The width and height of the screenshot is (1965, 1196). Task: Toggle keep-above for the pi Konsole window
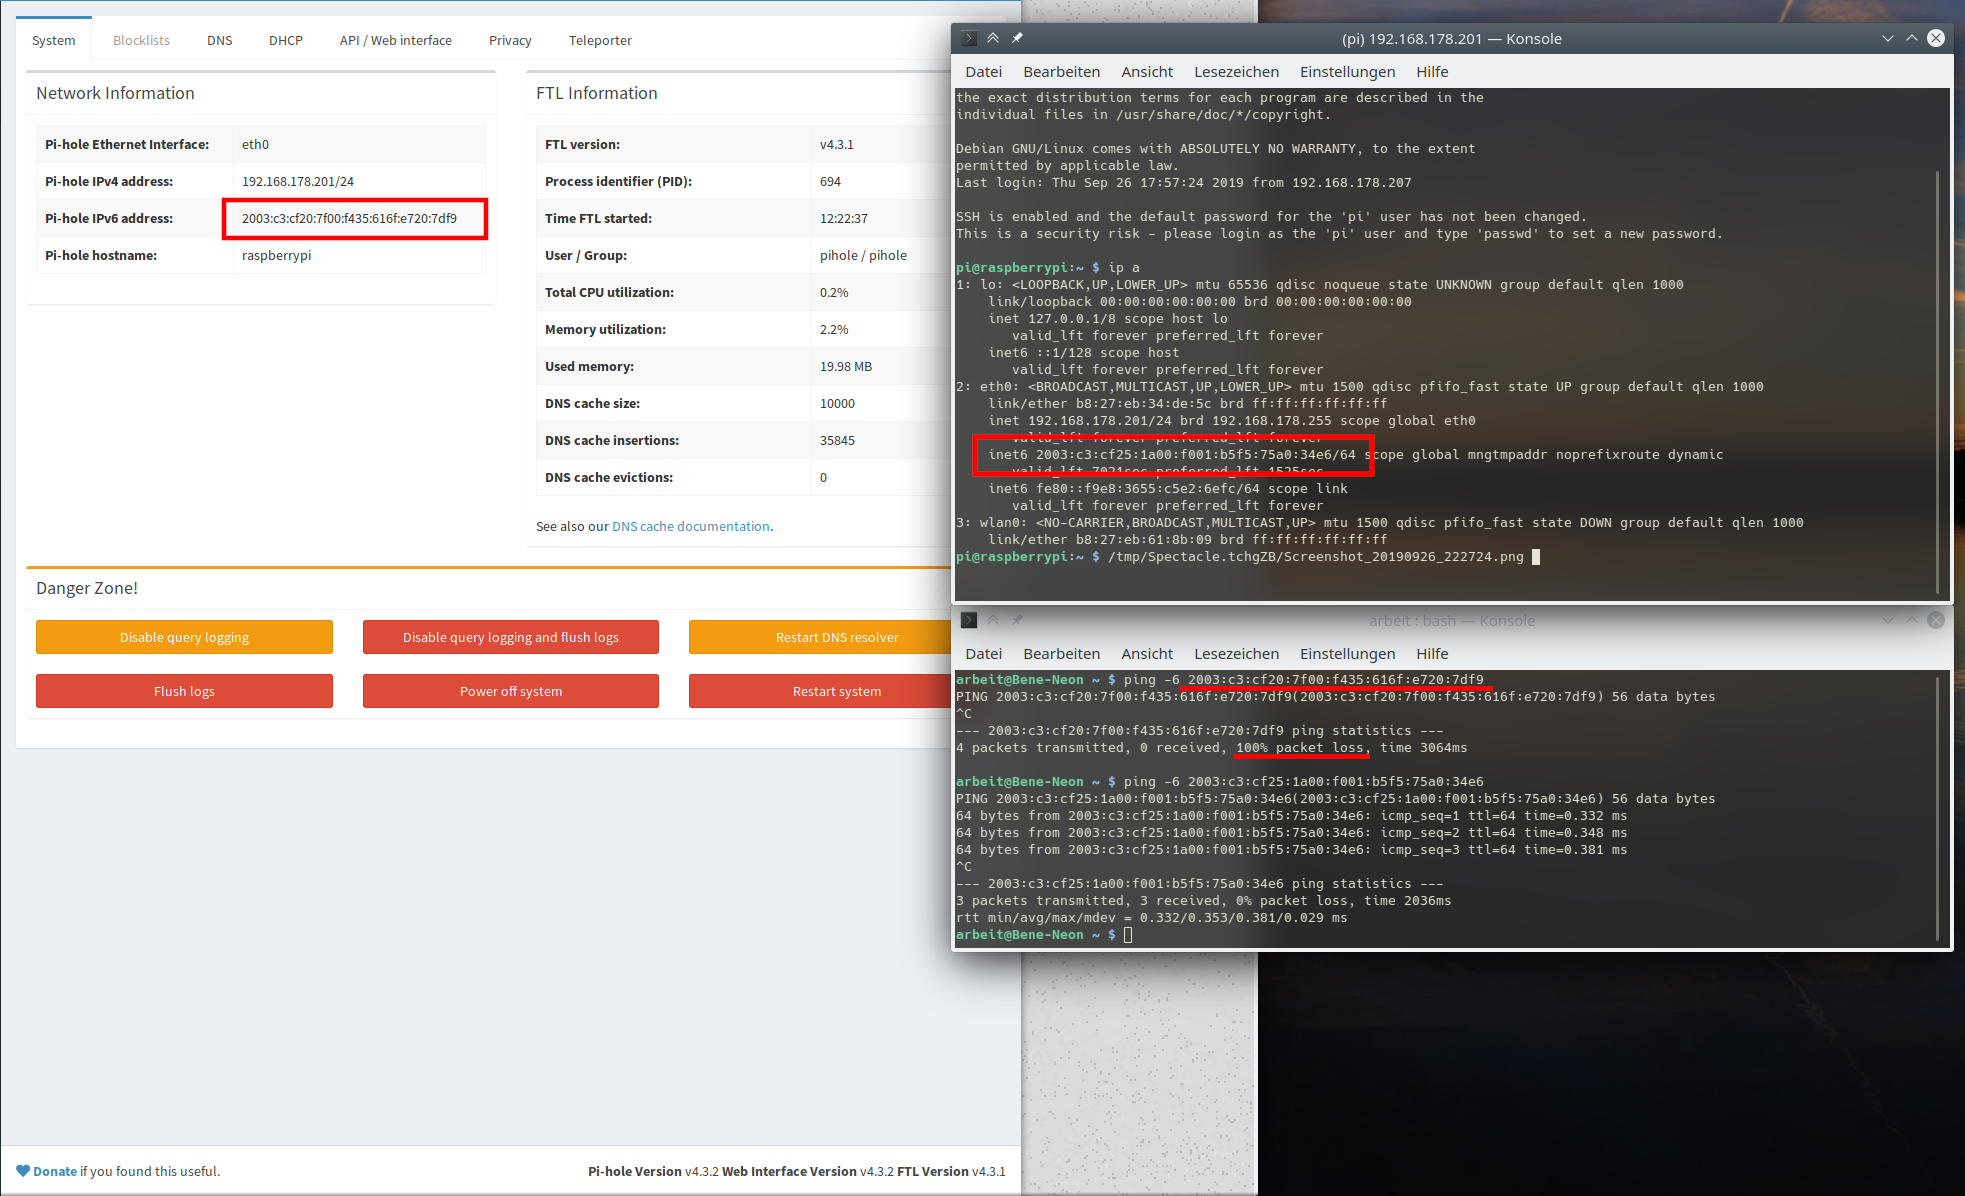992,38
